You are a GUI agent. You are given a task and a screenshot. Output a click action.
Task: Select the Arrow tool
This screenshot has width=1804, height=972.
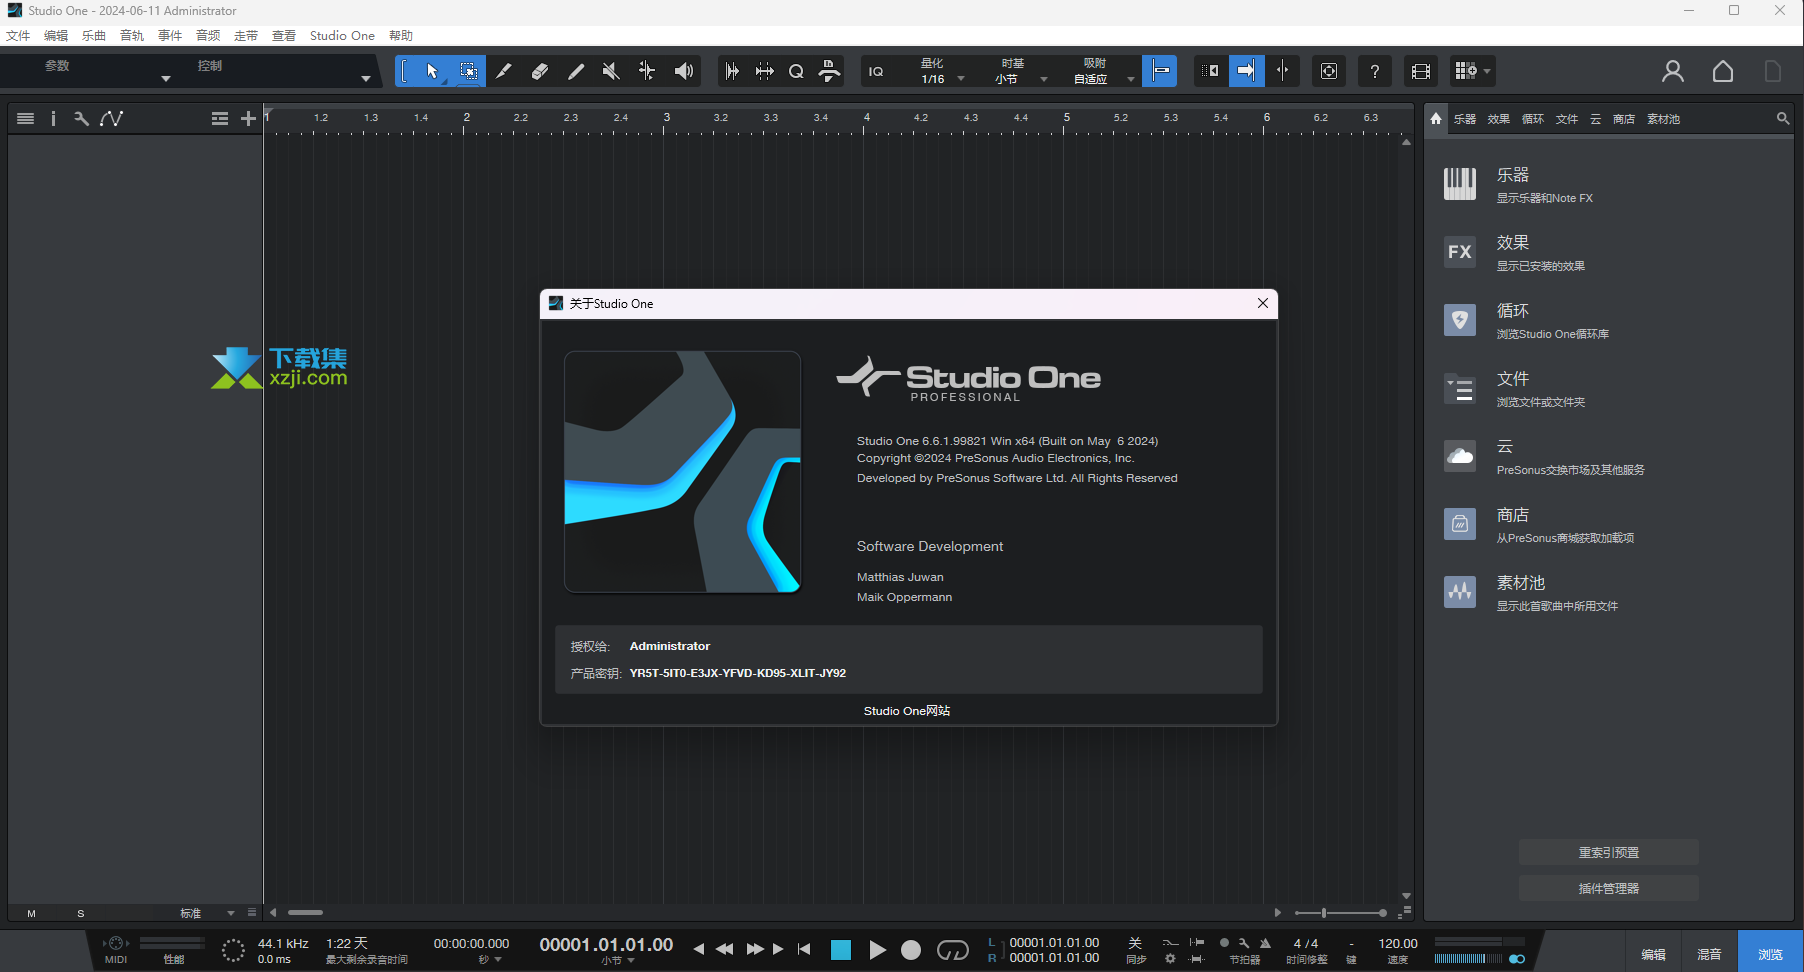tap(432, 71)
